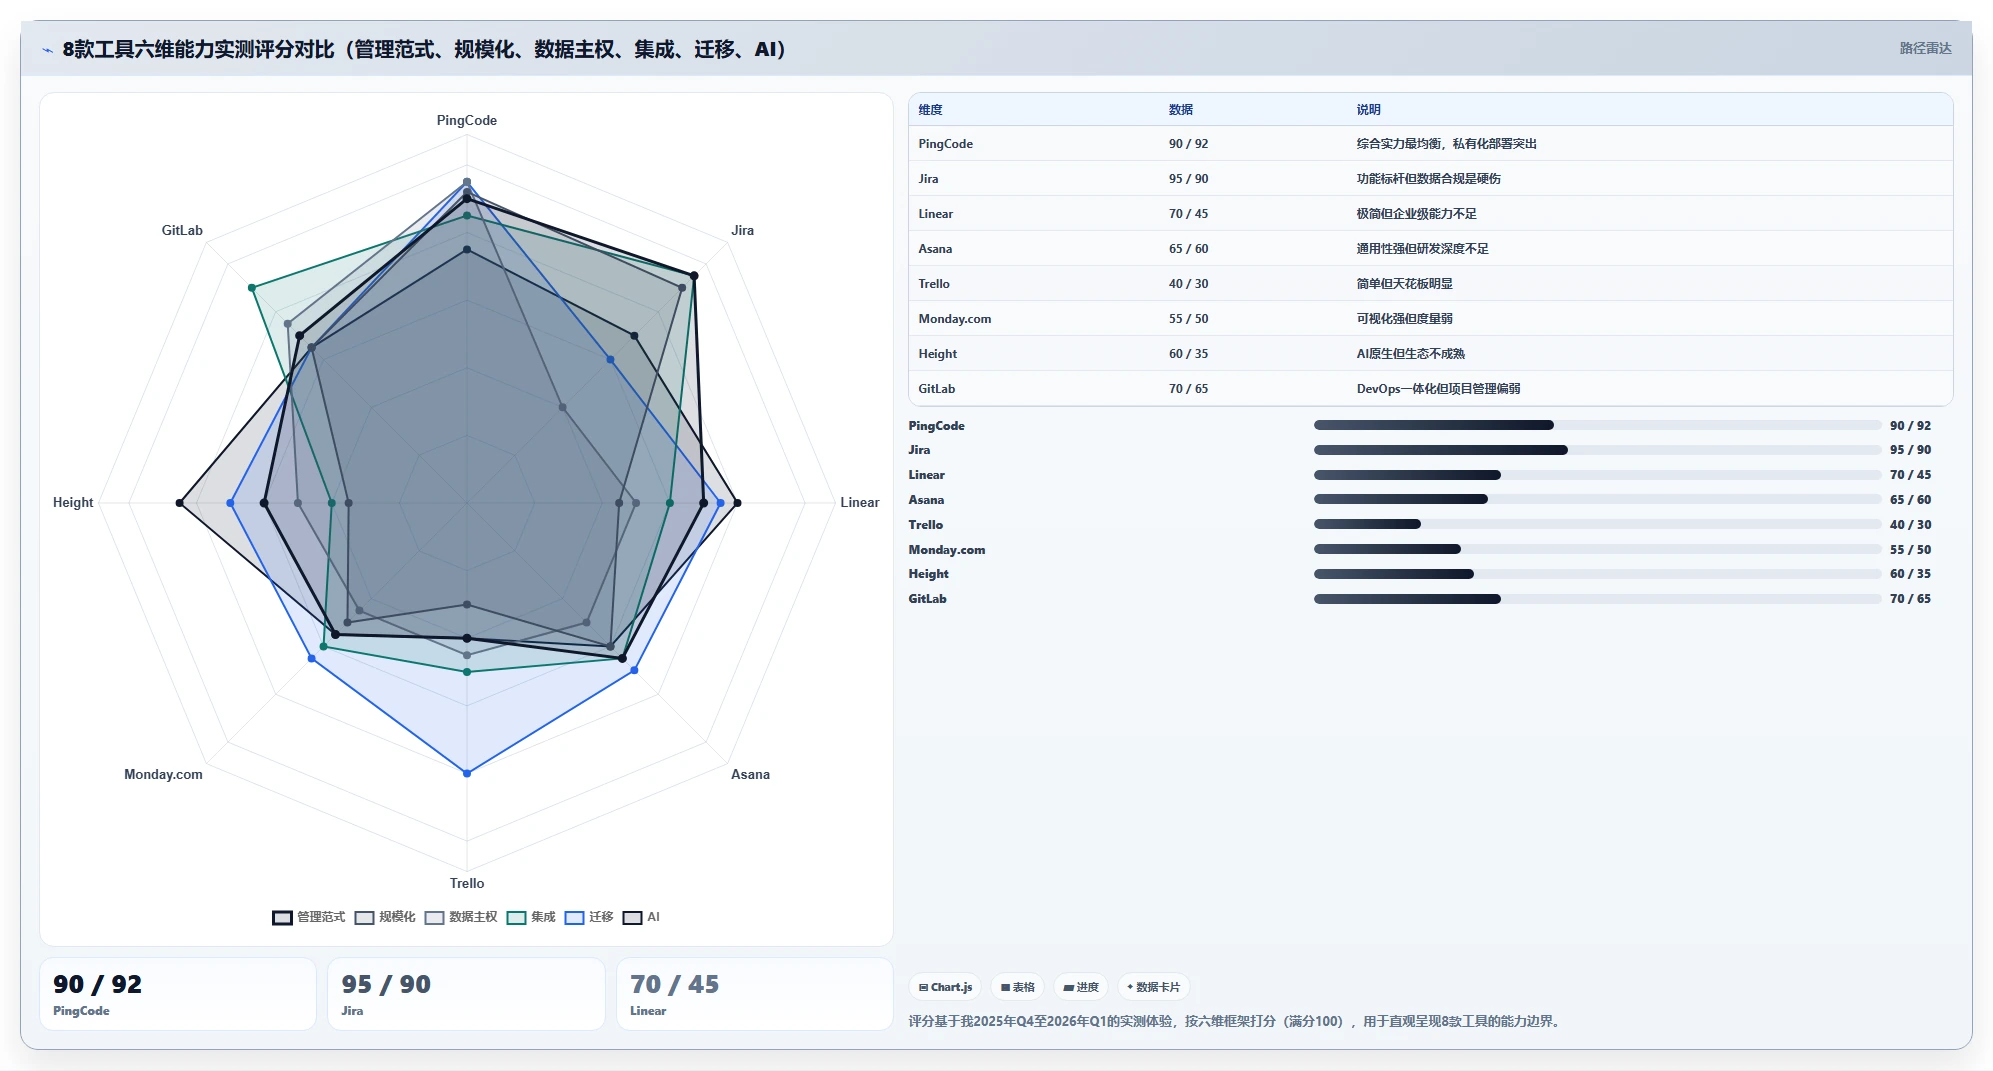Click the small icon before the title

[x=47, y=50]
